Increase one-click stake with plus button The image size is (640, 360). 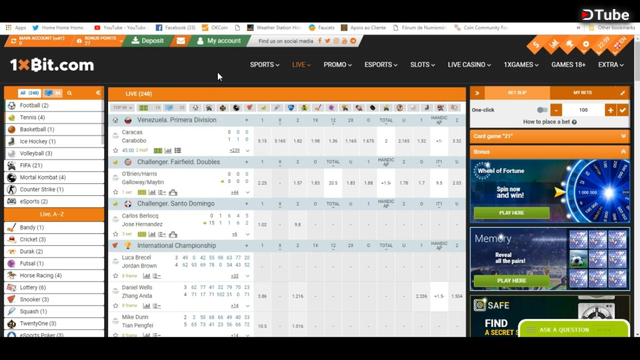610,110
